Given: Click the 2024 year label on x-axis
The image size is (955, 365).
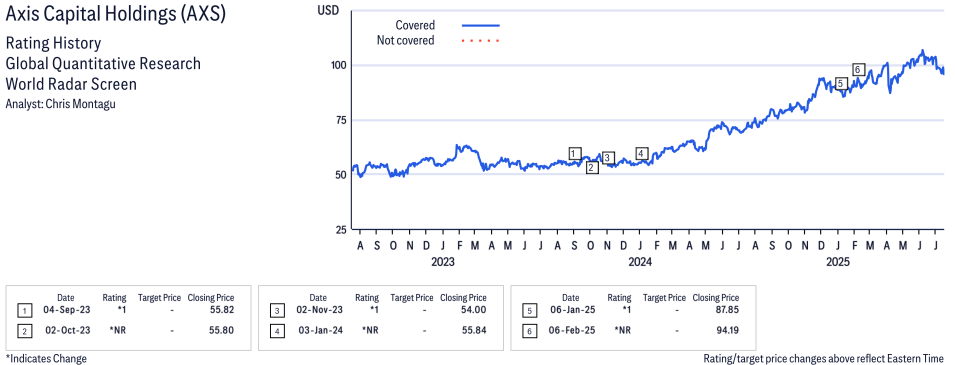Looking at the screenshot, I should (x=640, y=263).
